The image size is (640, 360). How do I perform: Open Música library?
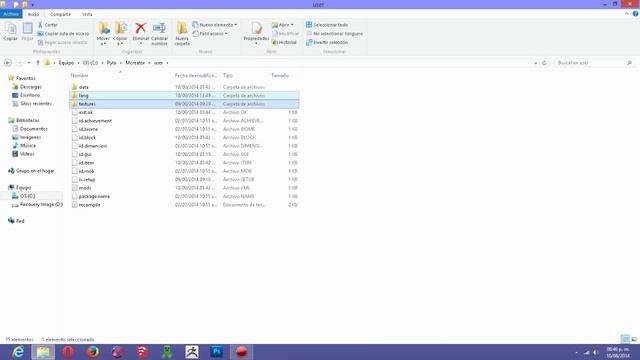point(28,145)
